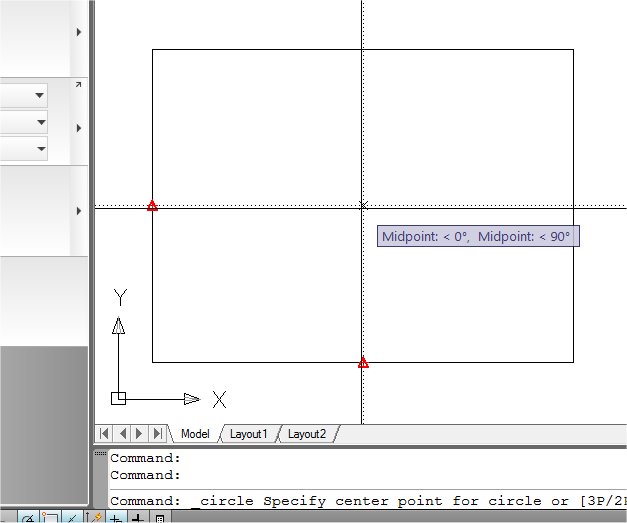627x523 pixels.
Task: Click bottom-edge red midpoint snap marker
Action: 363,363
